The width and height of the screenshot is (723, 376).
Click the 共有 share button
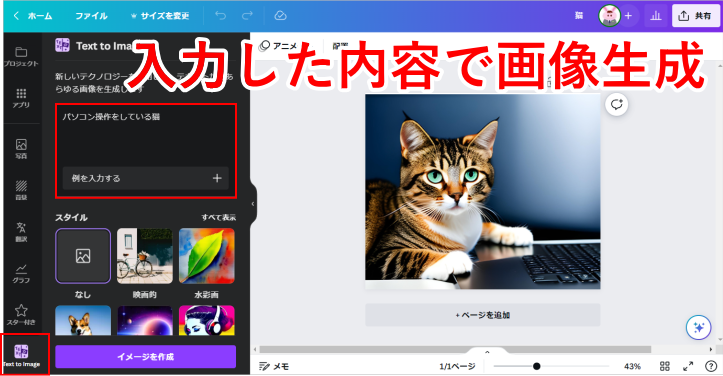[x=695, y=16]
